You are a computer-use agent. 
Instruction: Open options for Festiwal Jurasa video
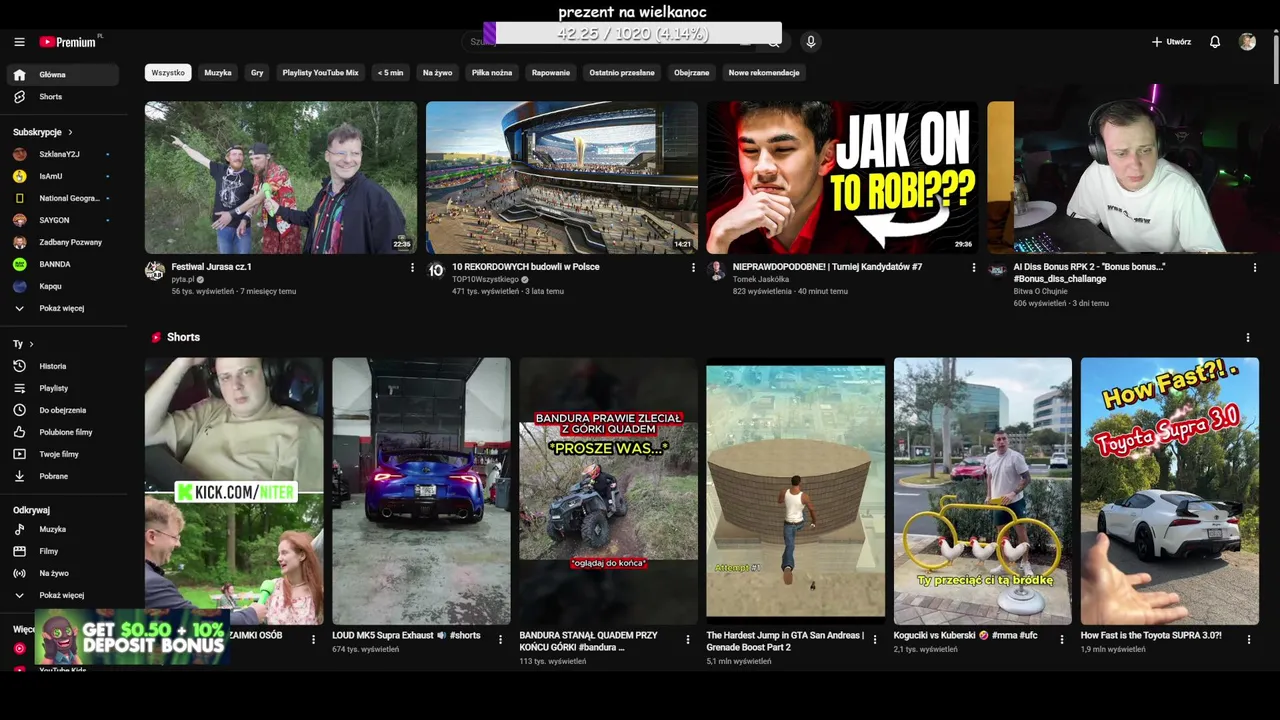[x=412, y=268]
